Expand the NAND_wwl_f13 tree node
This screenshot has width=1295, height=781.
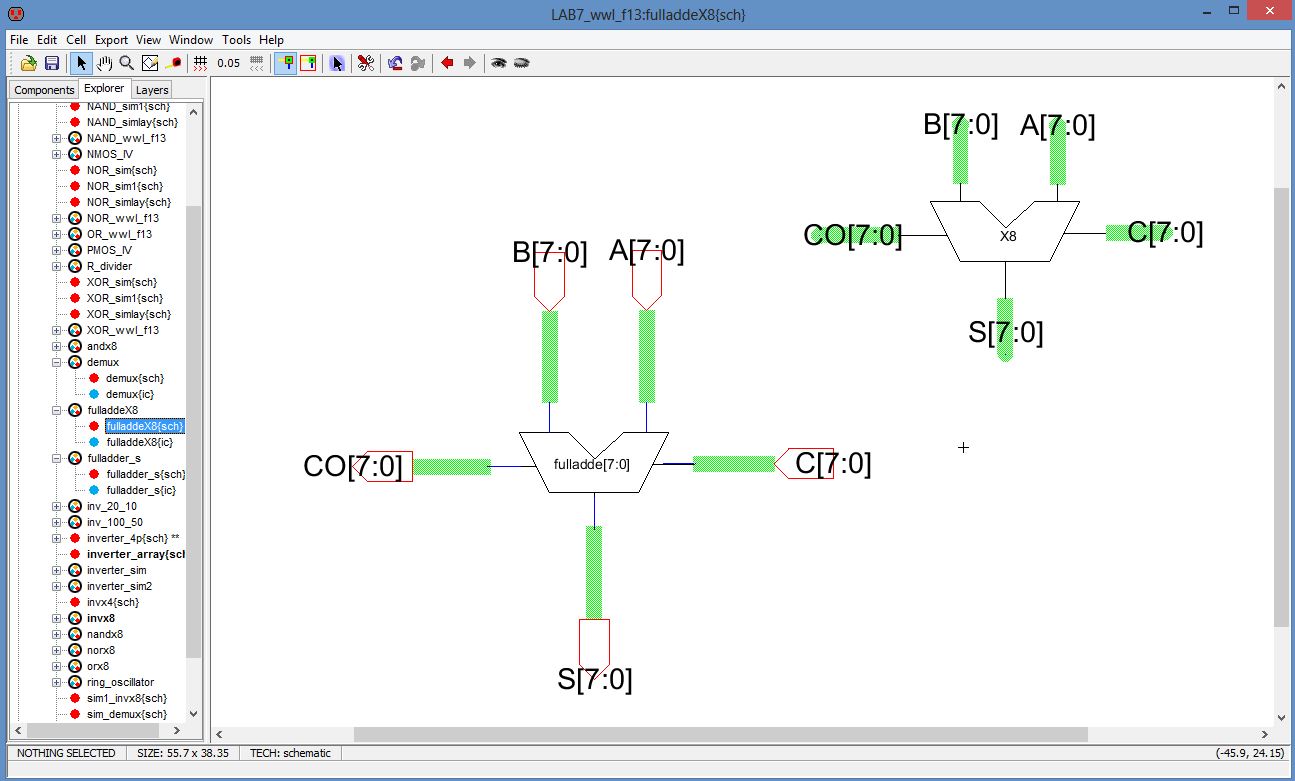[57, 138]
